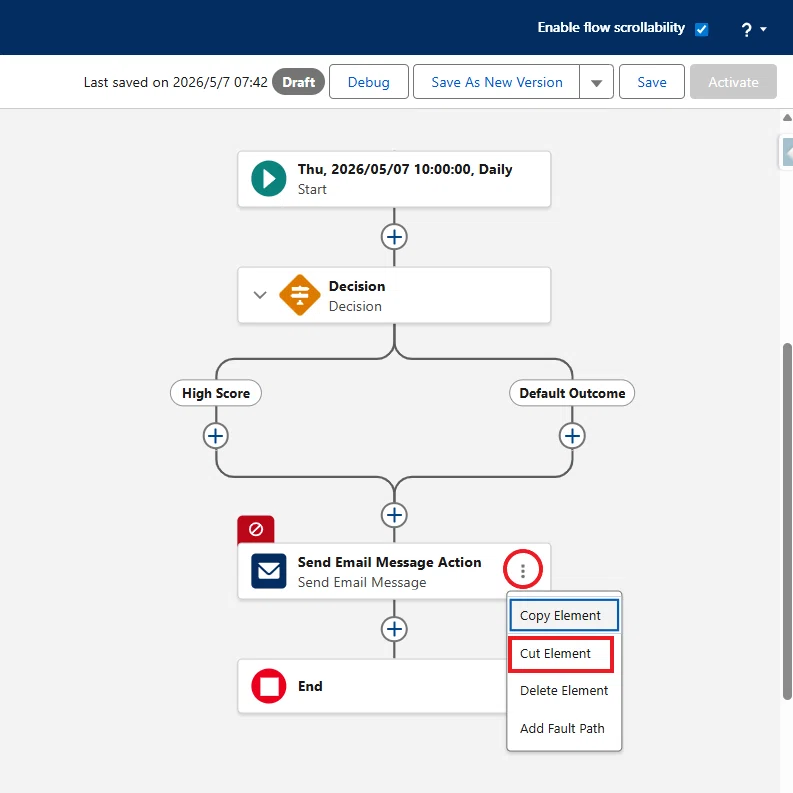Click the Decision card title text
Viewport: 793px width, 793px height.
pyautogui.click(x=357, y=286)
